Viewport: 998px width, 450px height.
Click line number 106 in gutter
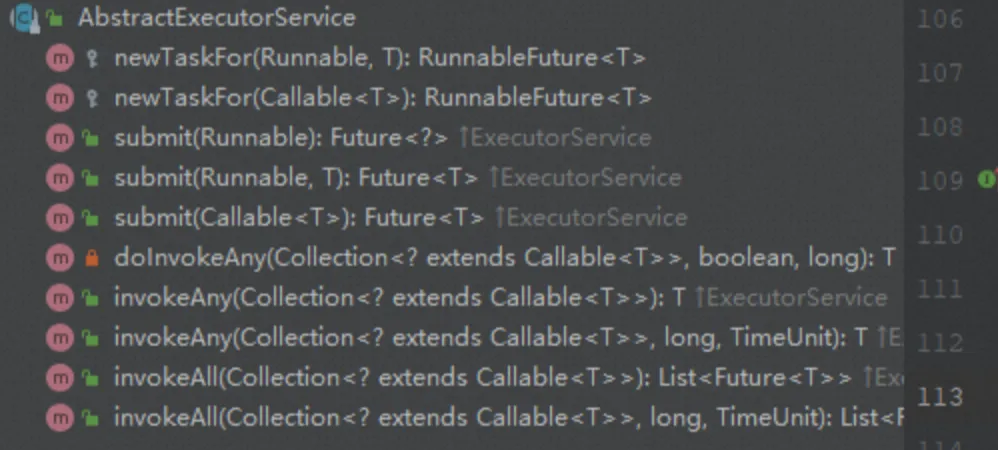click(939, 20)
